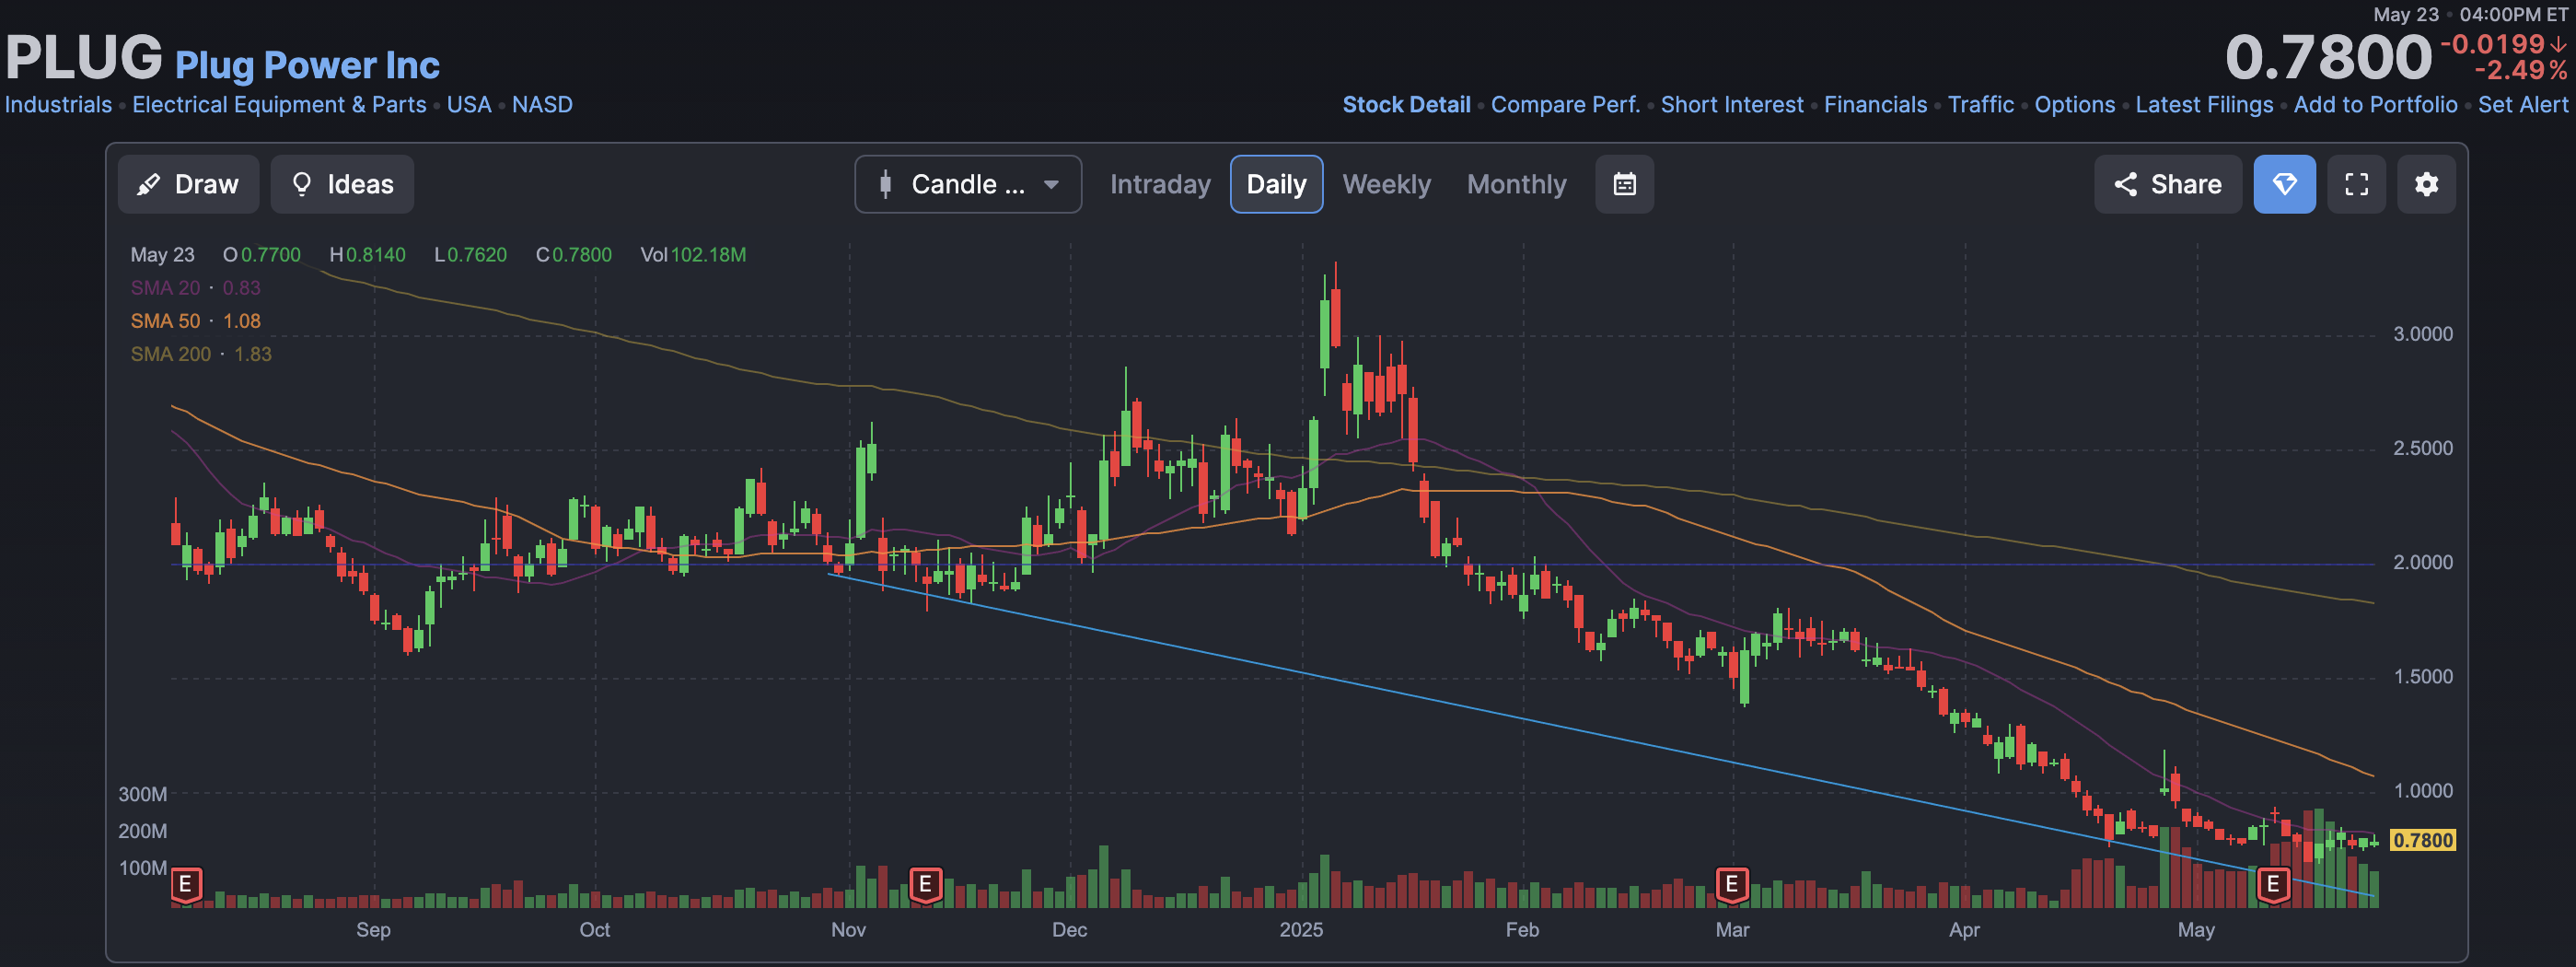Click Add to Portfolio
Image resolution: width=2576 pixels, height=967 pixels.
[x=2375, y=105]
